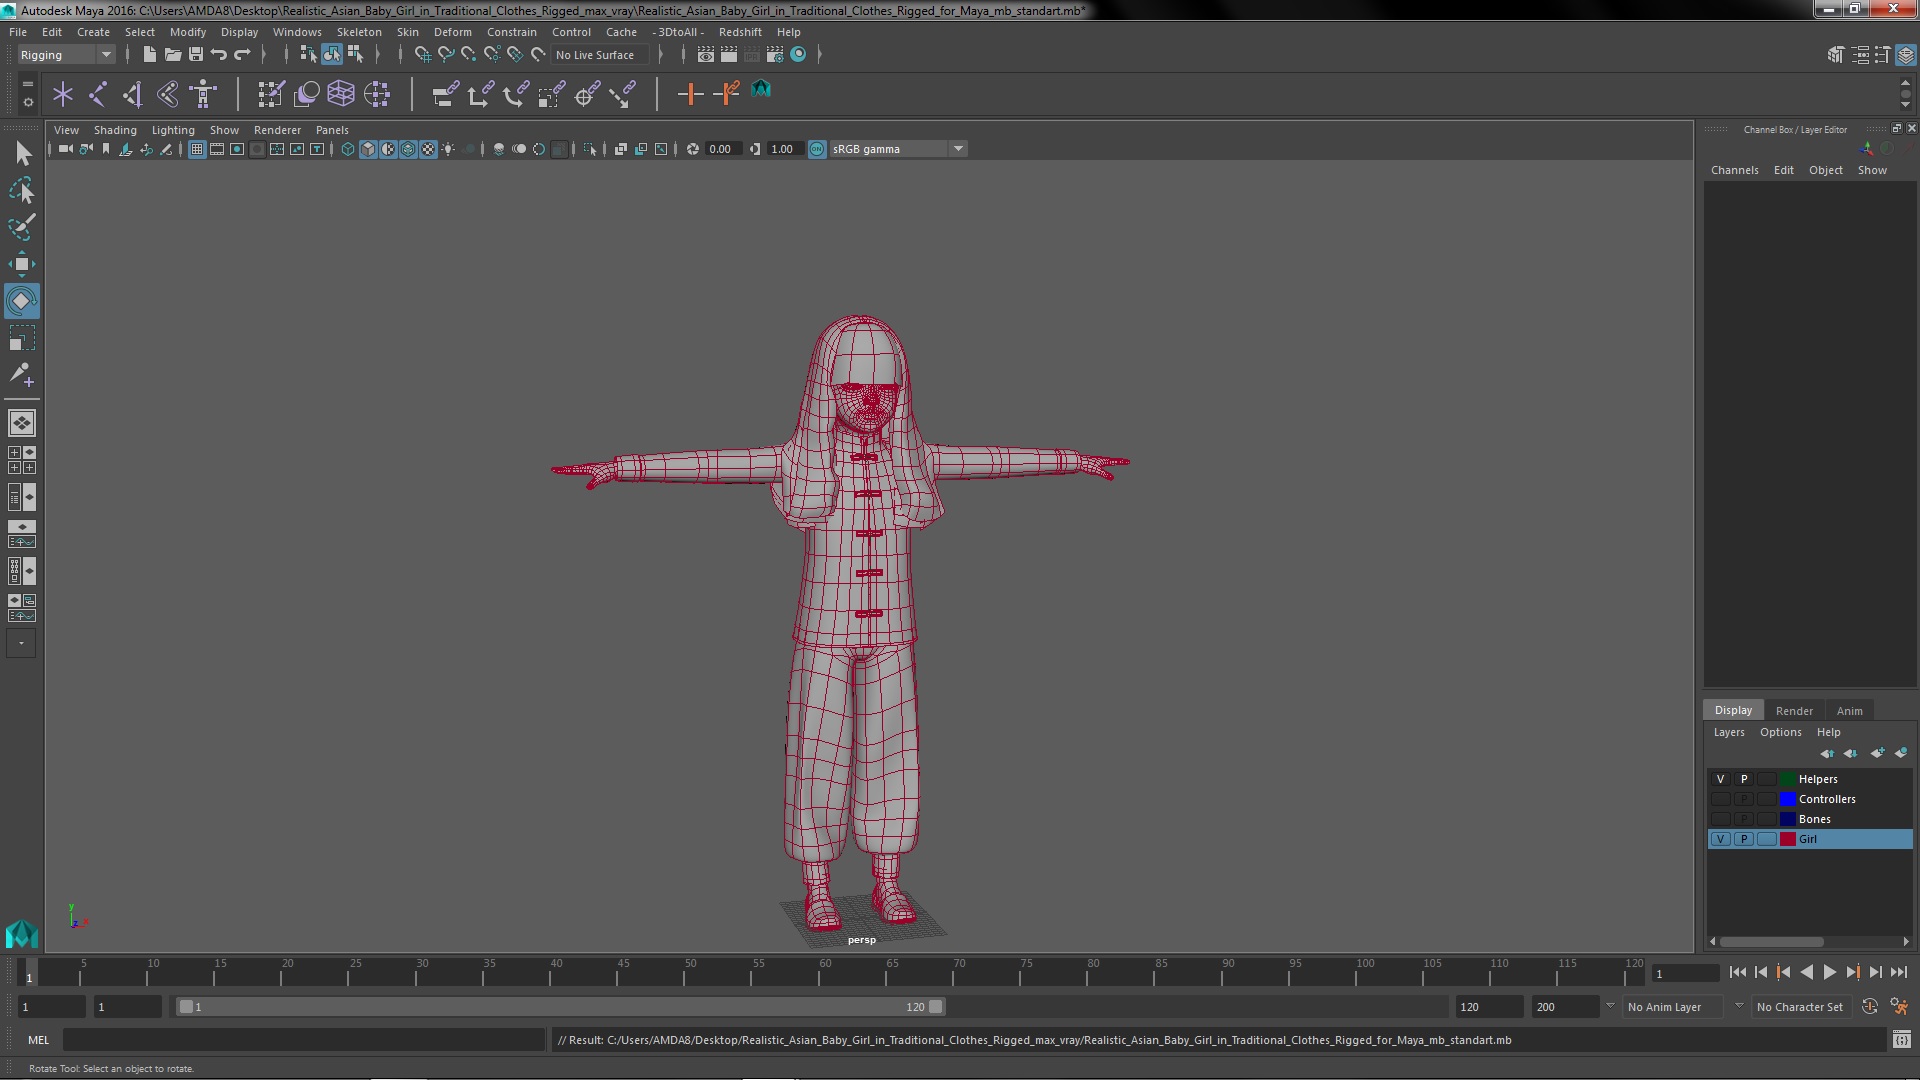The image size is (1920, 1080).
Task: Click the Helpers layer green color swatch
Action: pos(1787,779)
